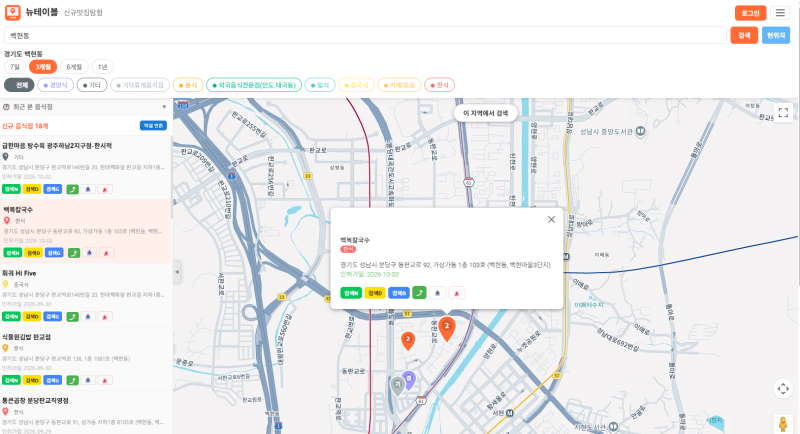Viewport: 800px width, 434px height.
Task: Click pink app icon in 취궈 Hi Five row
Action: pos(105,317)
